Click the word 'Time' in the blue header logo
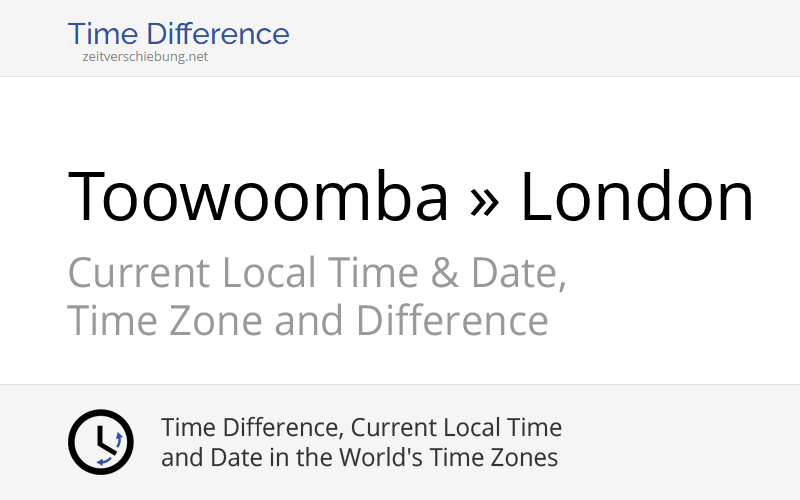 [x=103, y=34]
